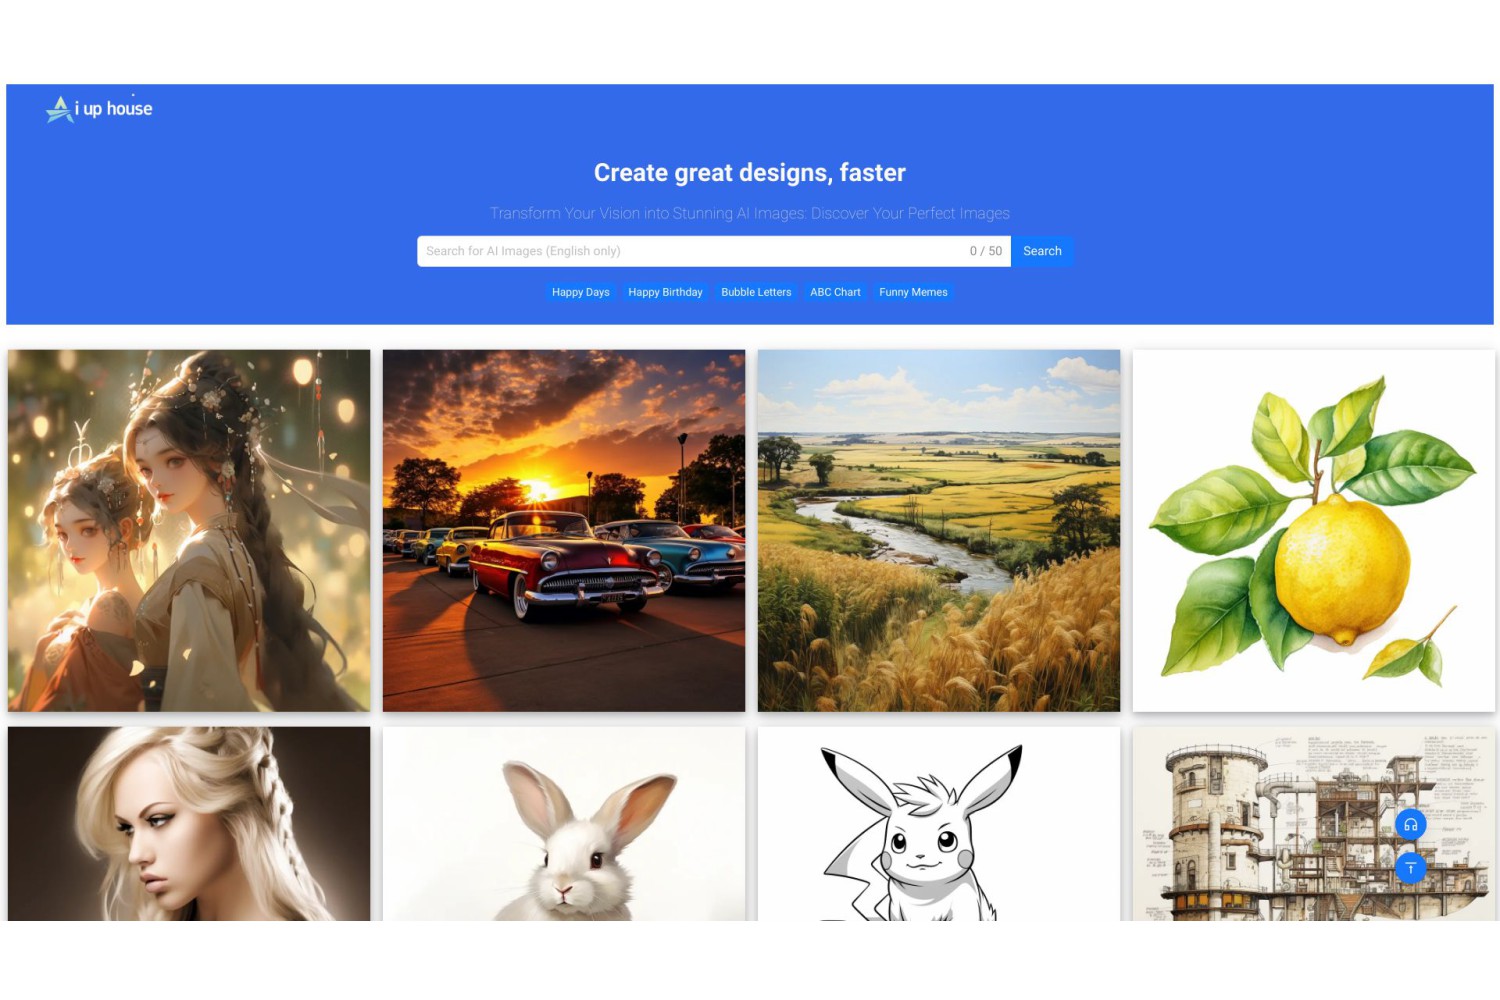The height and width of the screenshot is (1000, 1500).
Task: Click the AI up house logo
Action: (x=99, y=109)
